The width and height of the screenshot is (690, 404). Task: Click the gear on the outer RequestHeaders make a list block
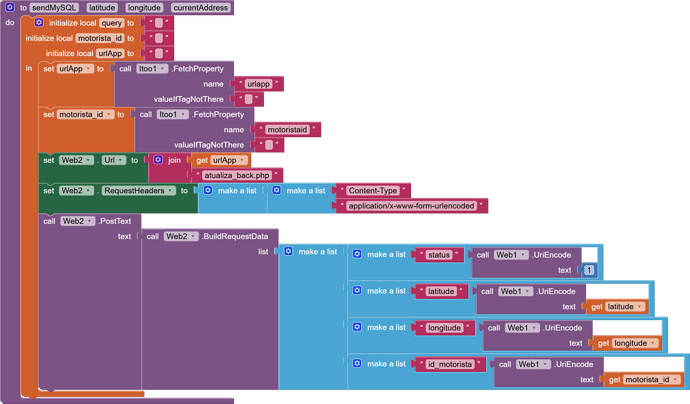[208, 190]
